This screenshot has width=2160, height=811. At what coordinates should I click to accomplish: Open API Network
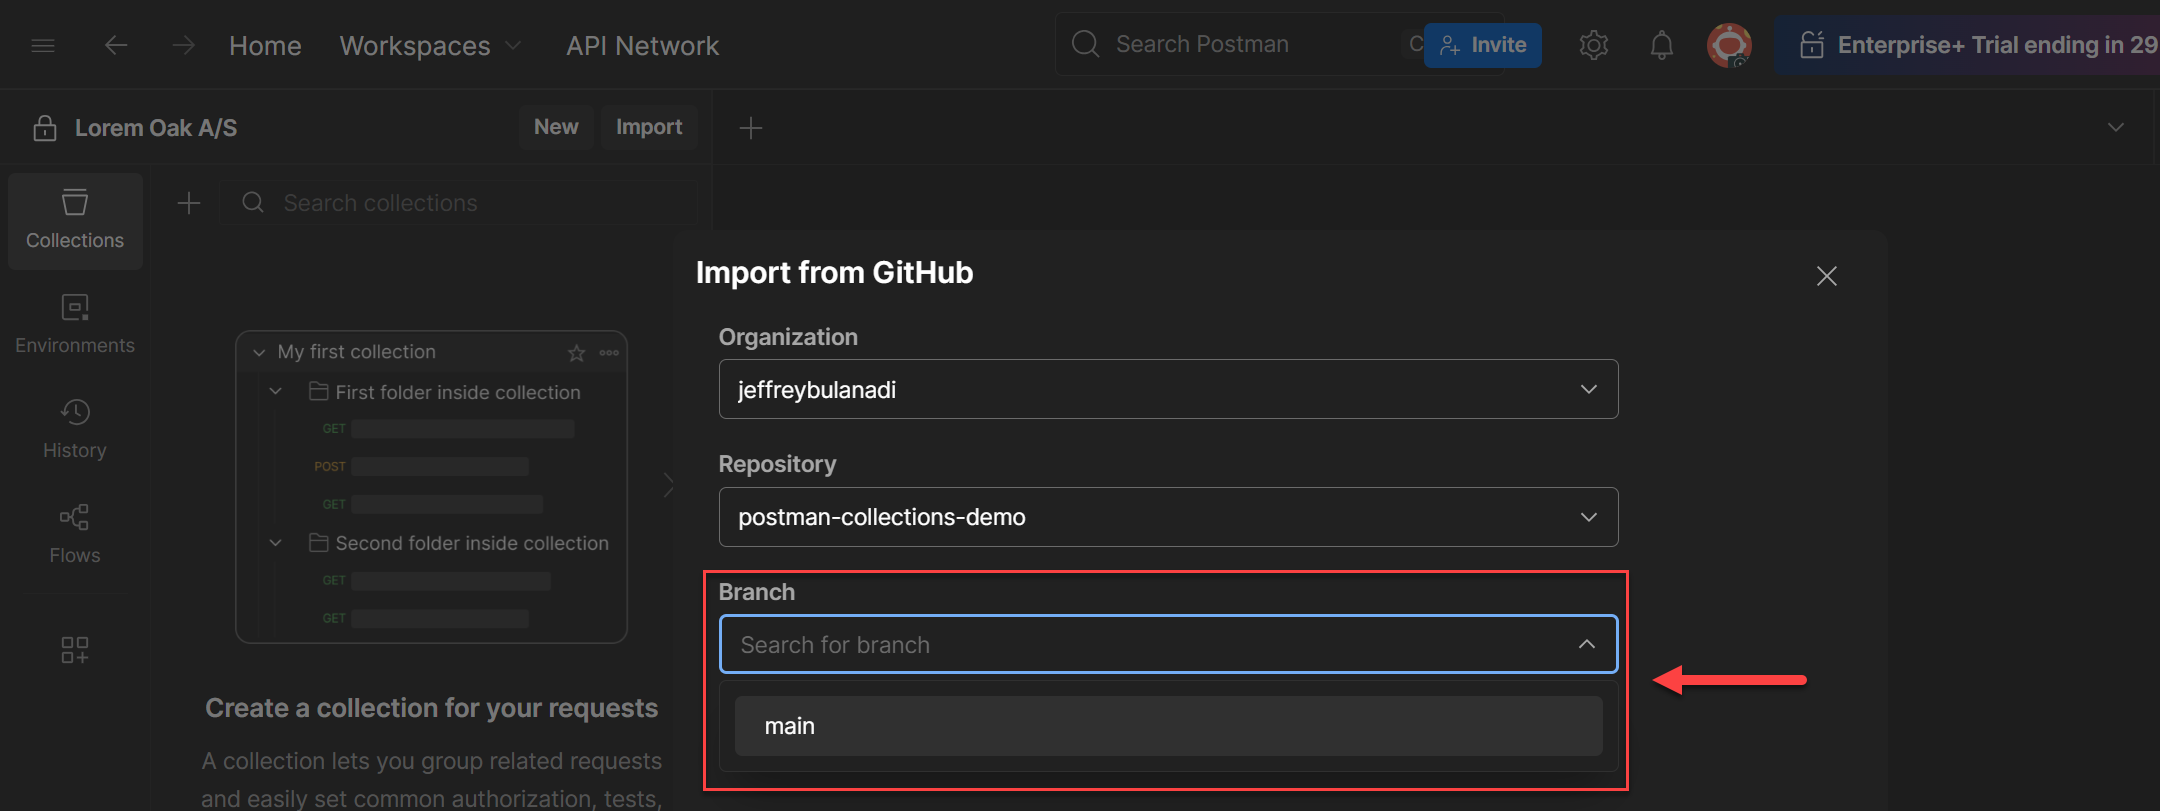[642, 45]
